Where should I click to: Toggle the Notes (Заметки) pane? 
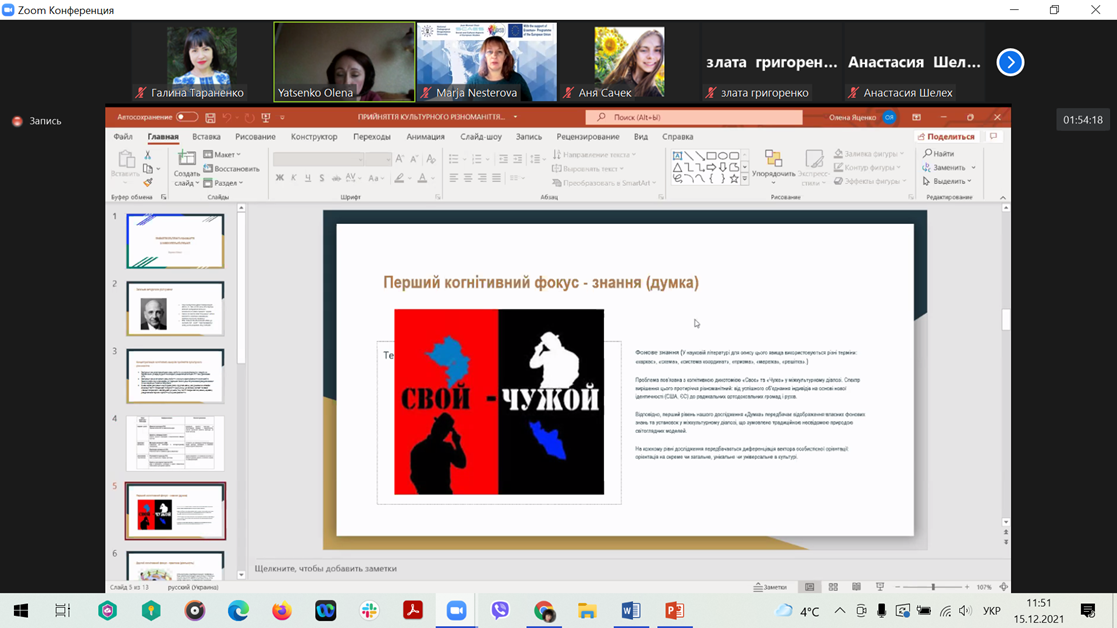pos(770,587)
